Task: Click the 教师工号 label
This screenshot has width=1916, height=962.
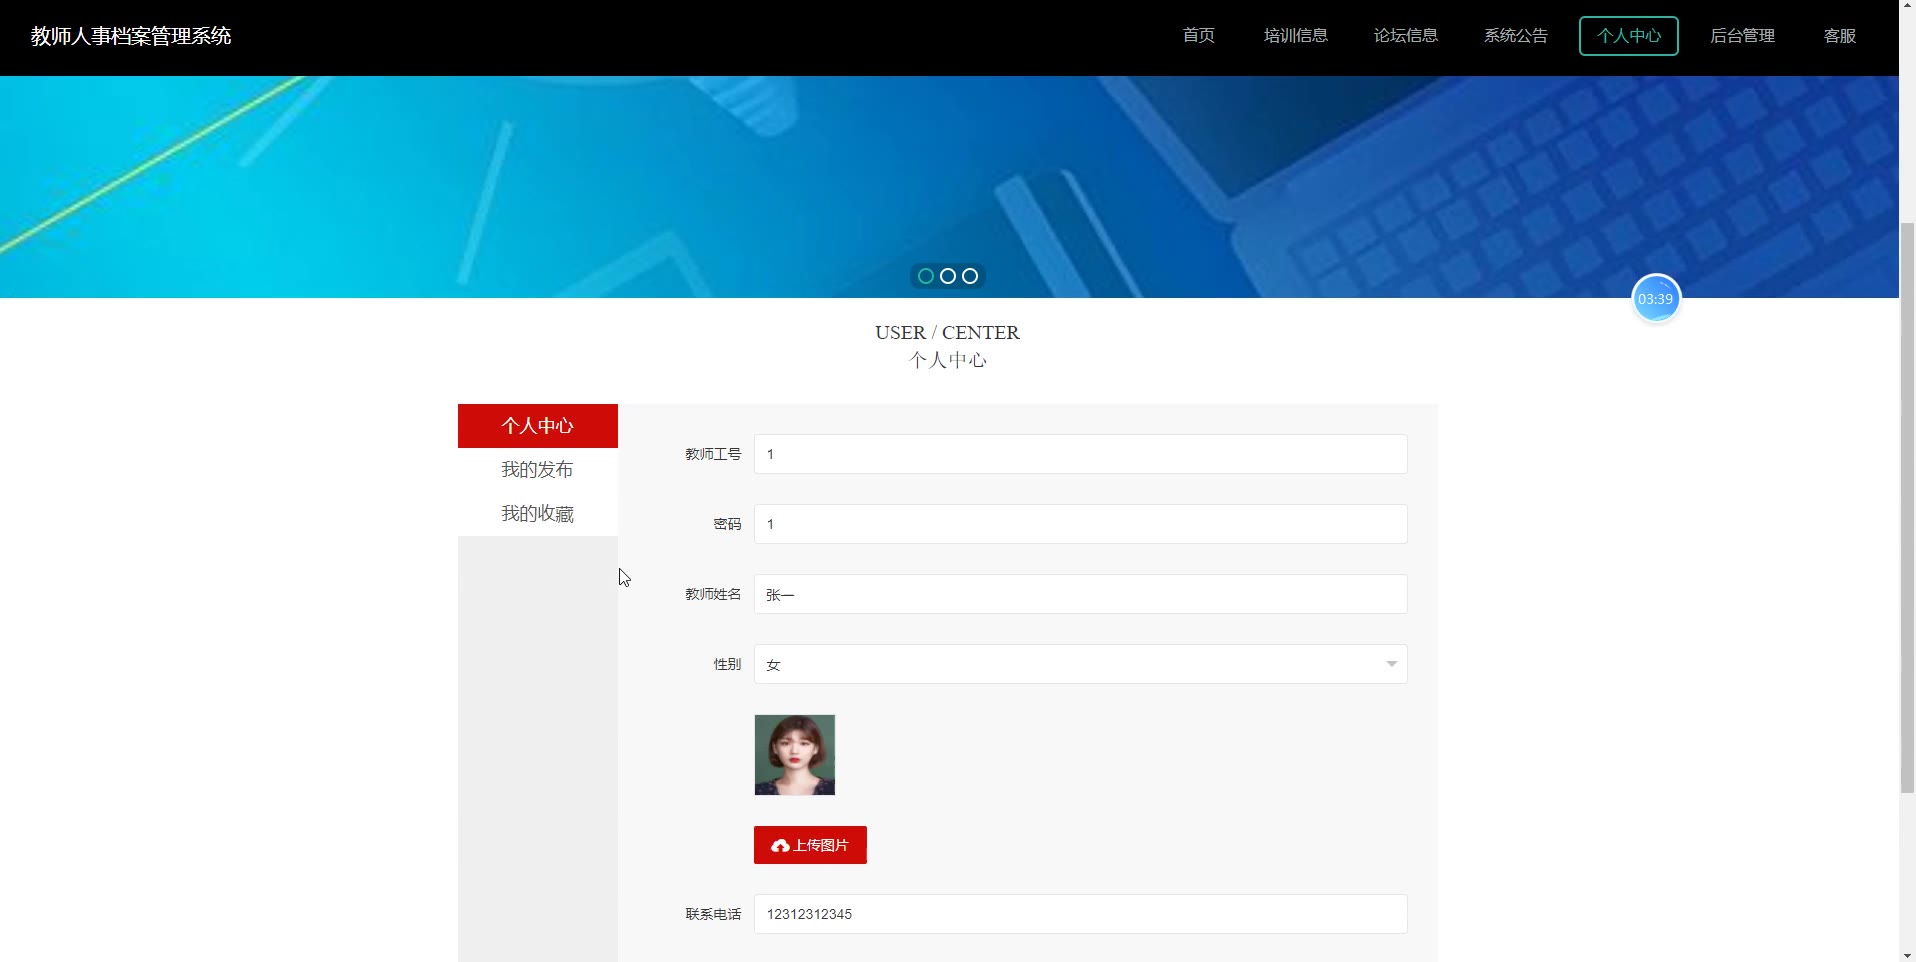Action: coord(713,454)
